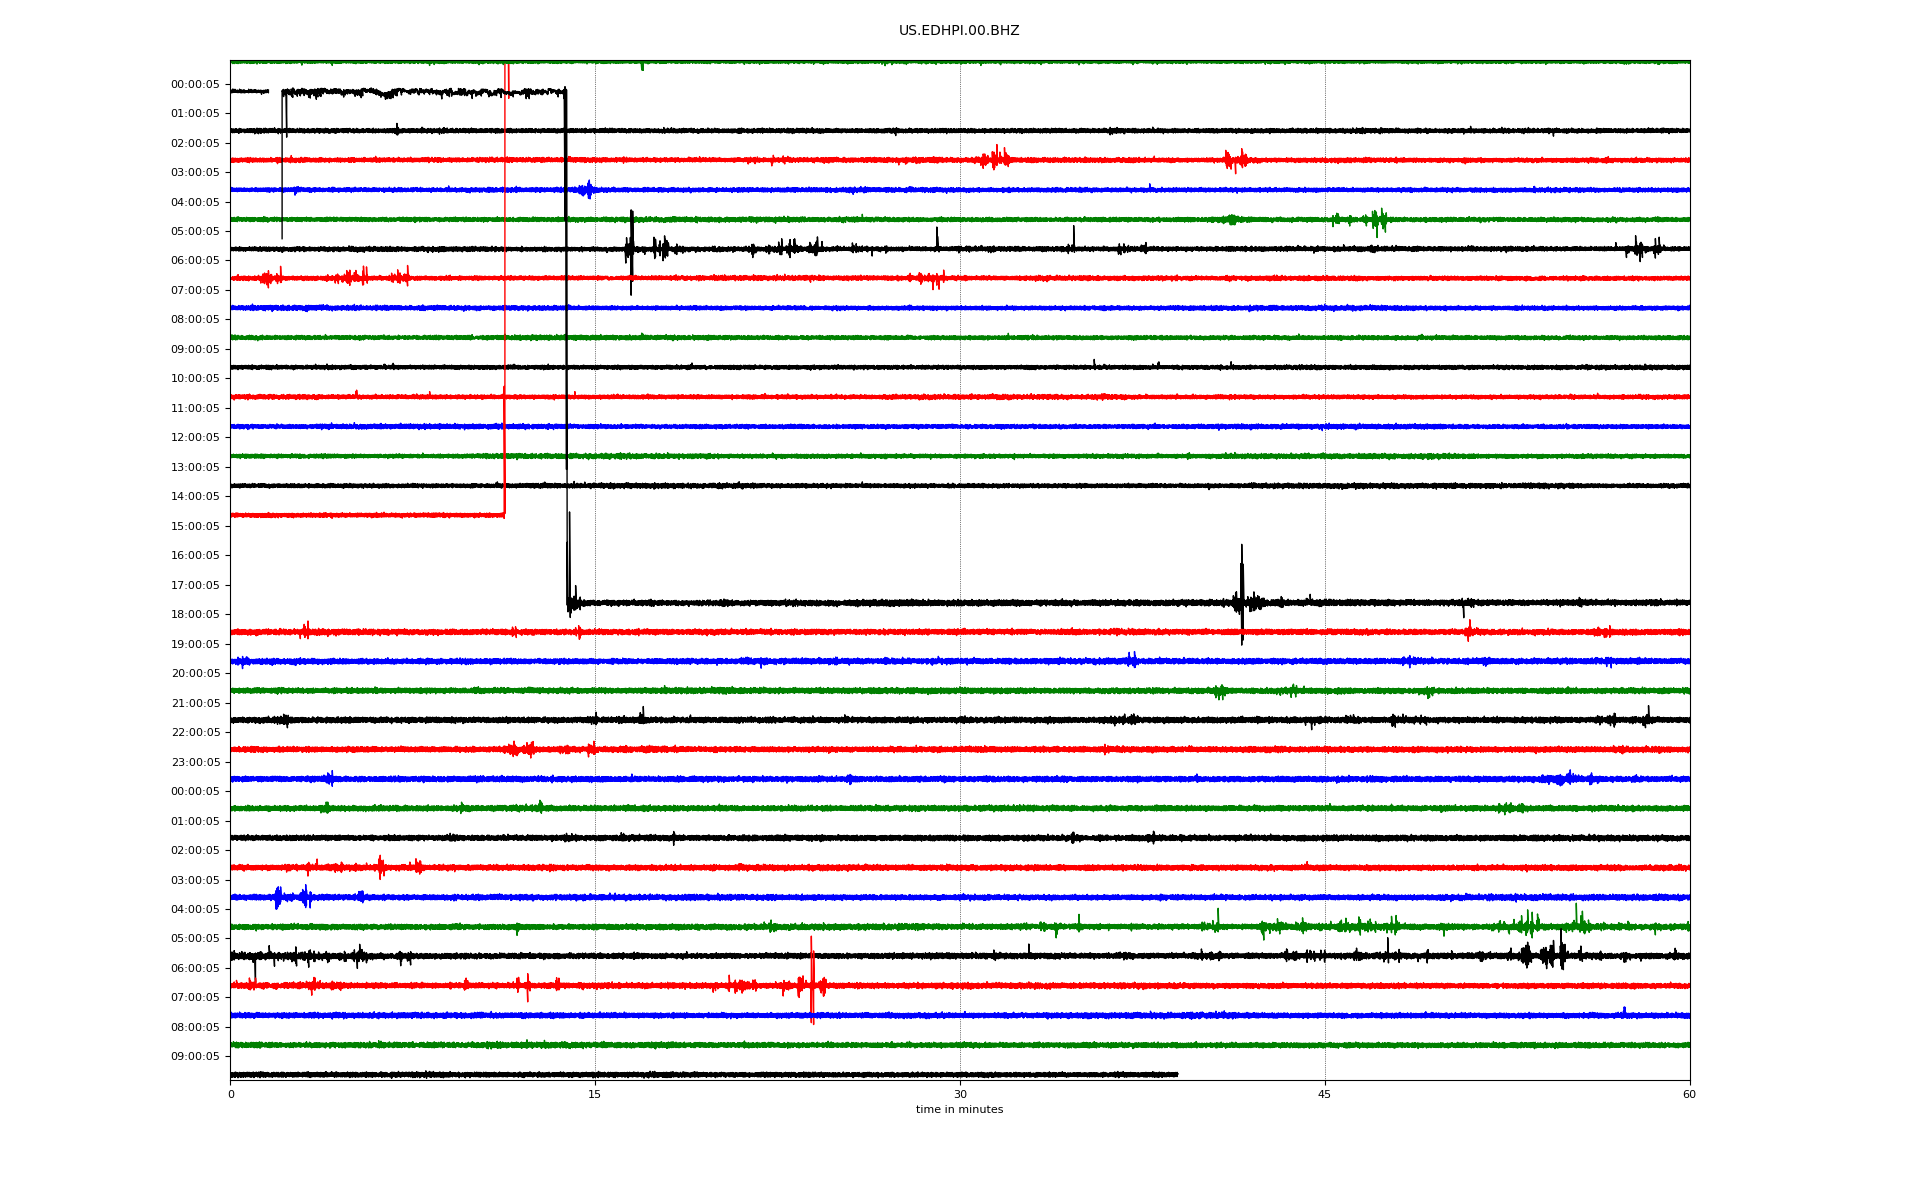Click the 11:00:05 time label
The image size is (1920, 1200).
click(x=195, y=408)
